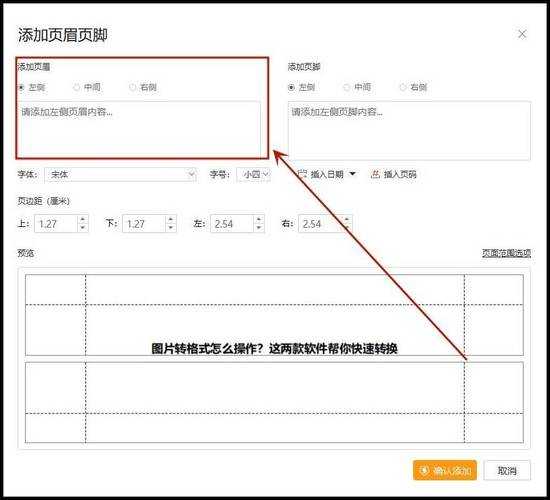Image resolution: width=550 pixels, height=500 pixels.
Task: Click the bottom margin input field
Action: point(144,224)
